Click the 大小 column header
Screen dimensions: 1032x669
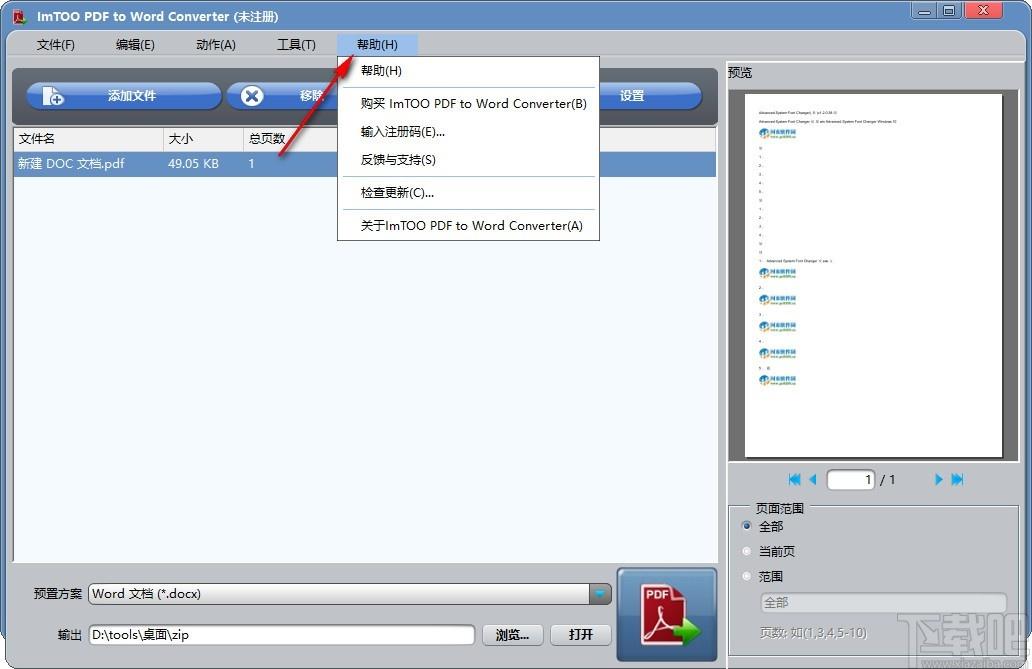pos(203,139)
